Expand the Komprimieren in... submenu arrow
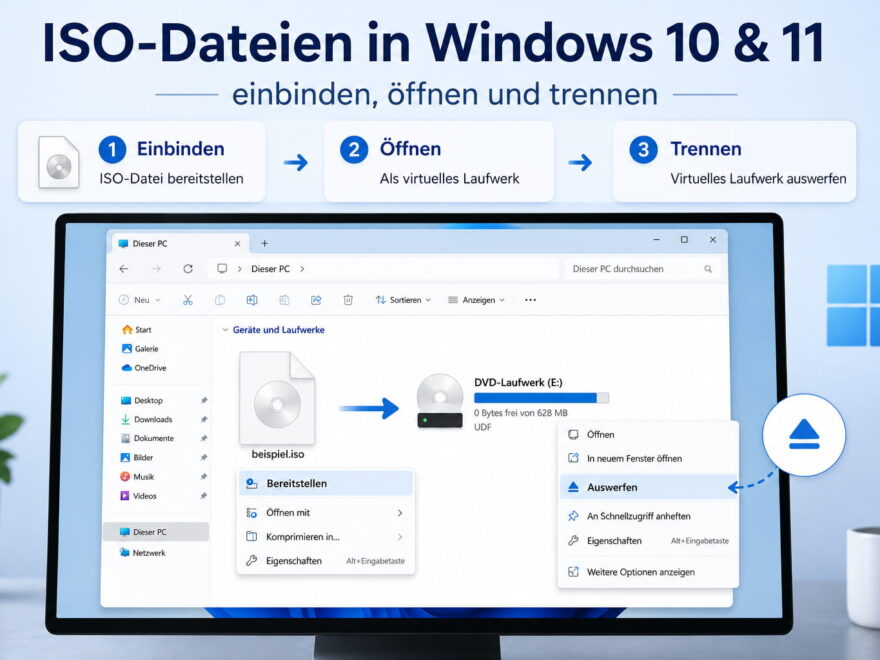Screen dimensions: 880x660 point(400,537)
